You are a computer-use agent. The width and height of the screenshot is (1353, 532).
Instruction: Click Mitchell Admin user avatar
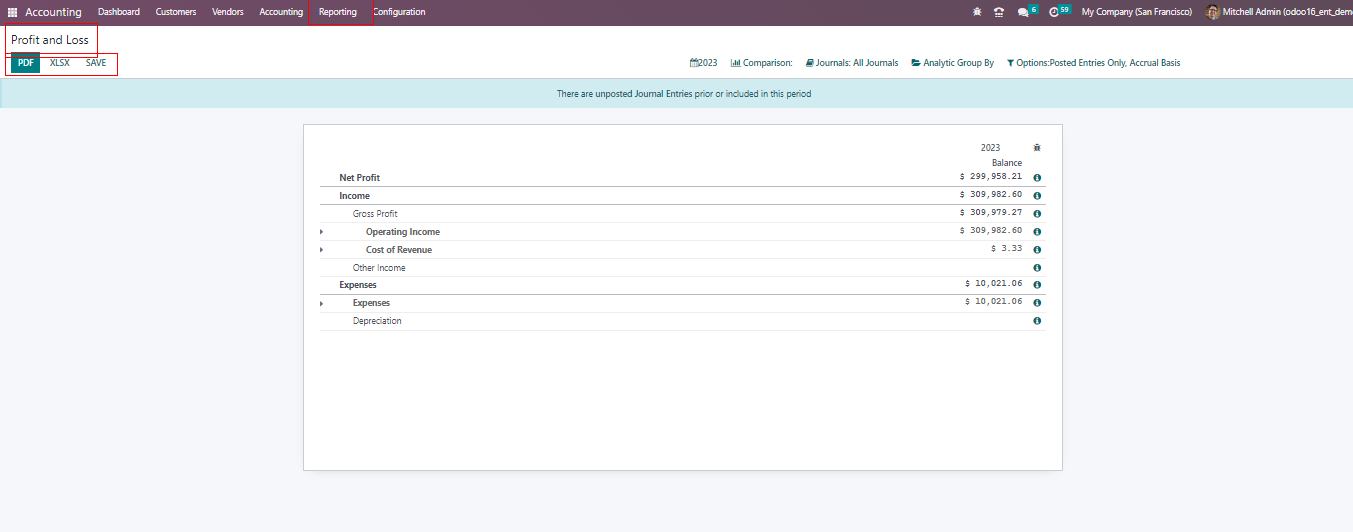[1212, 12]
